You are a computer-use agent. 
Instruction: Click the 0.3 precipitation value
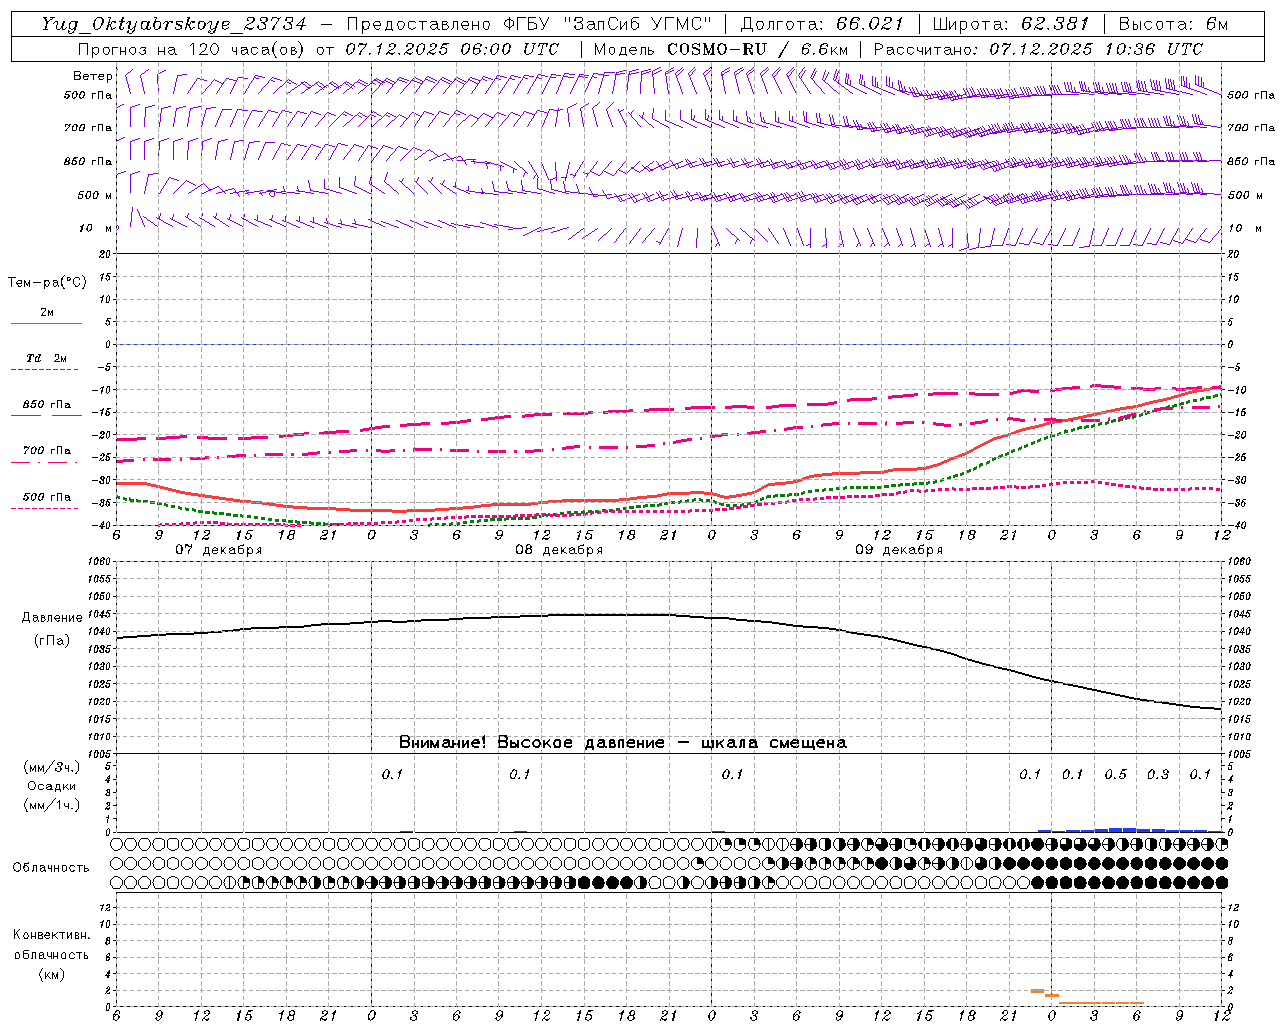point(1158,775)
